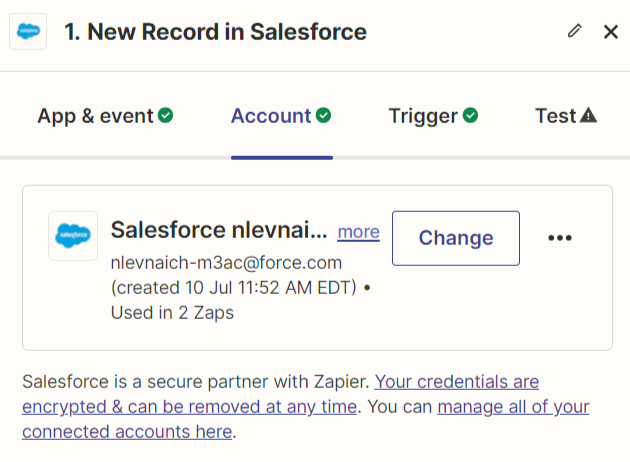Screen dimensions: 630x462
Task: Click '(created 10 Jul 11:52 AM EDT)' text
Action: click(233, 288)
